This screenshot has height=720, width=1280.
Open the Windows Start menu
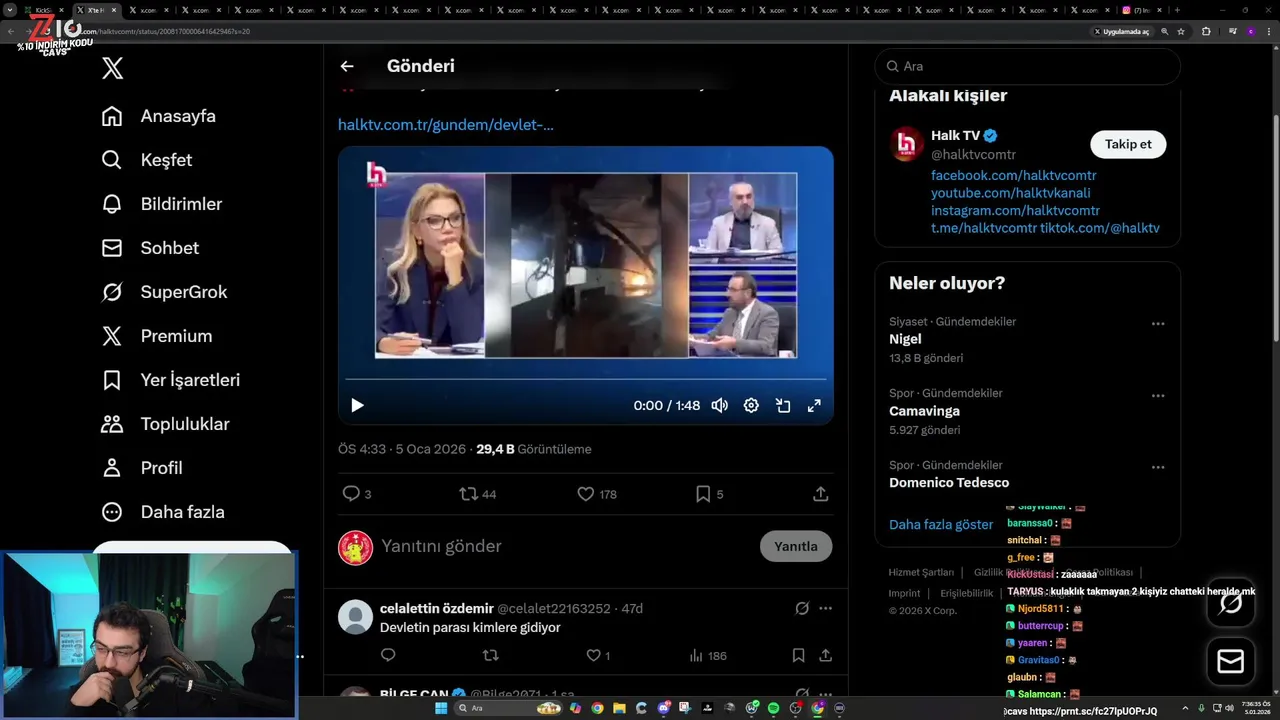440,708
